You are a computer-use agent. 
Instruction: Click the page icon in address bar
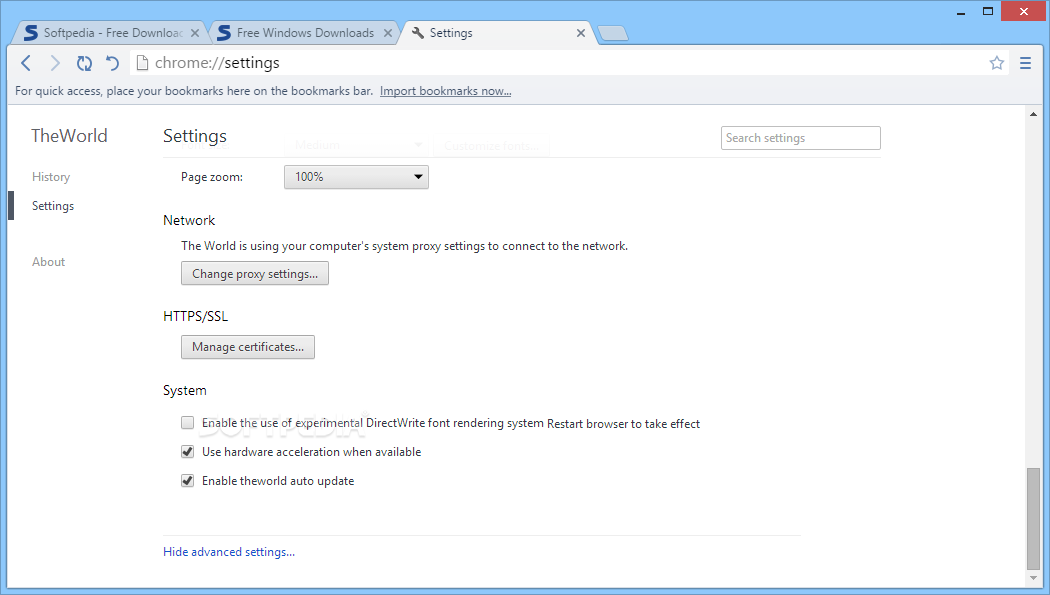click(x=142, y=63)
